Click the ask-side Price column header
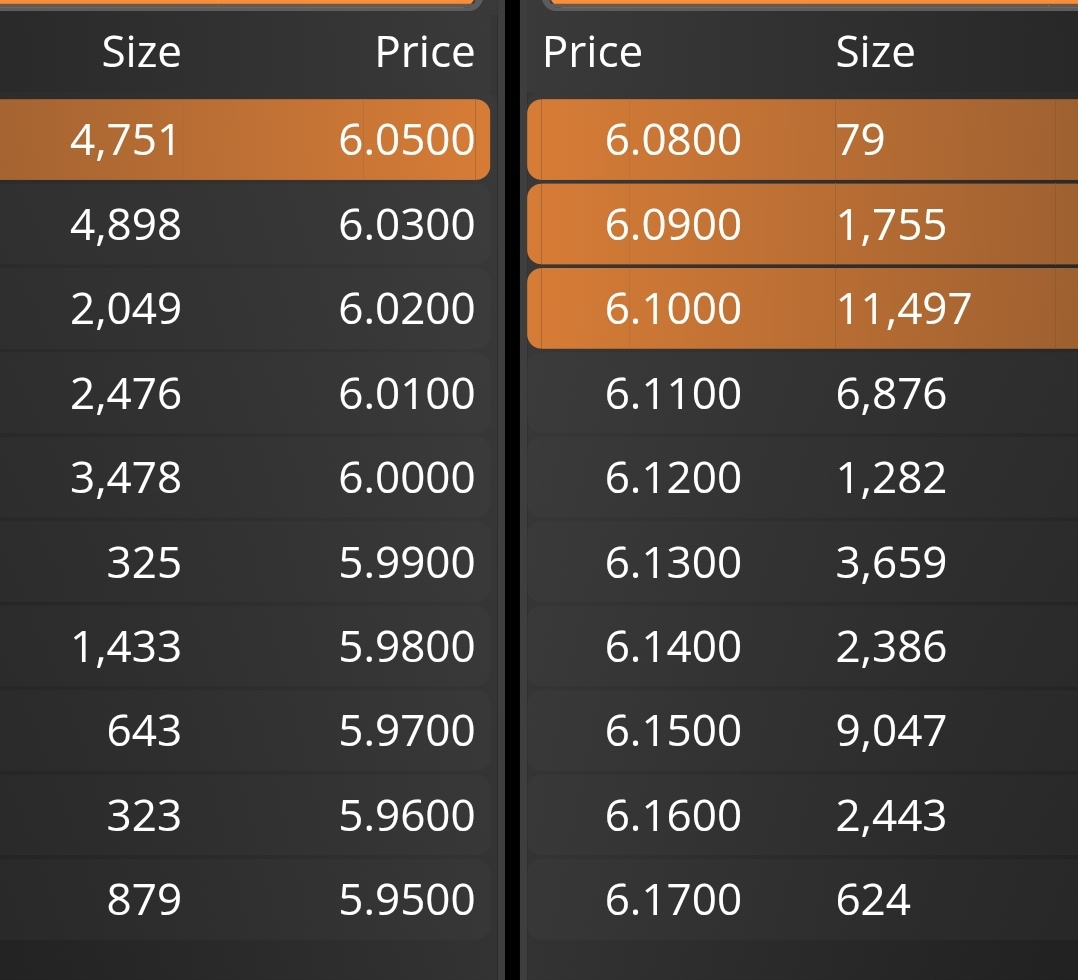 [x=592, y=52]
